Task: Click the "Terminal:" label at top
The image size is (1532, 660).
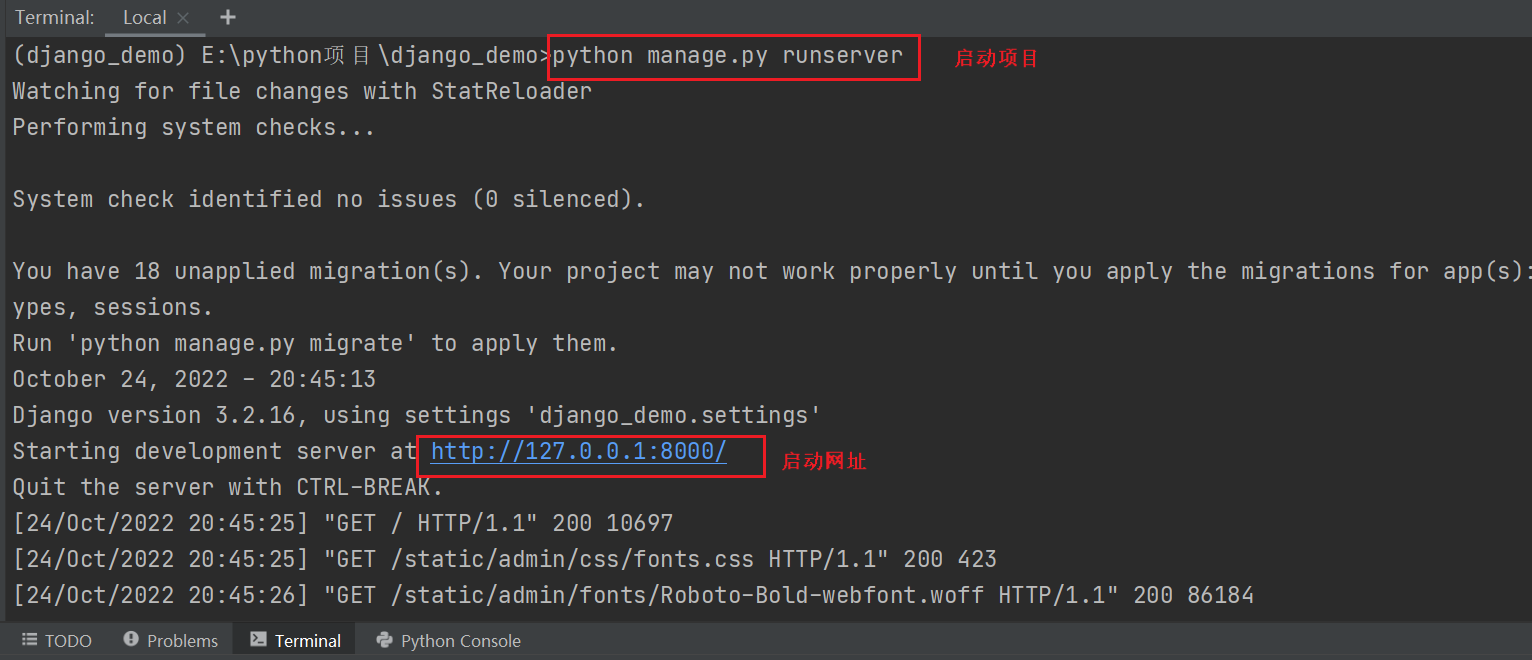Action: pyautogui.click(x=55, y=18)
